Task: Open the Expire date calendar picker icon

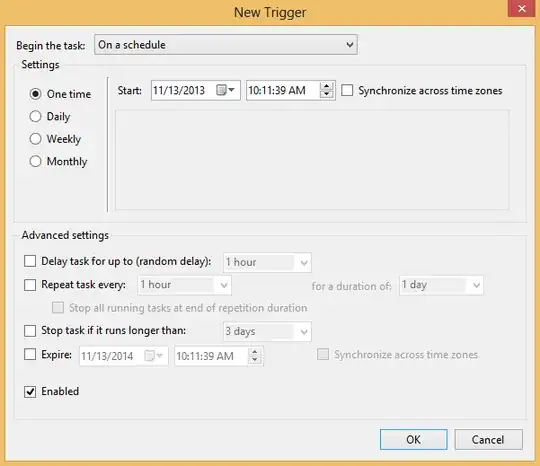Action: click(x=154, y=356)
